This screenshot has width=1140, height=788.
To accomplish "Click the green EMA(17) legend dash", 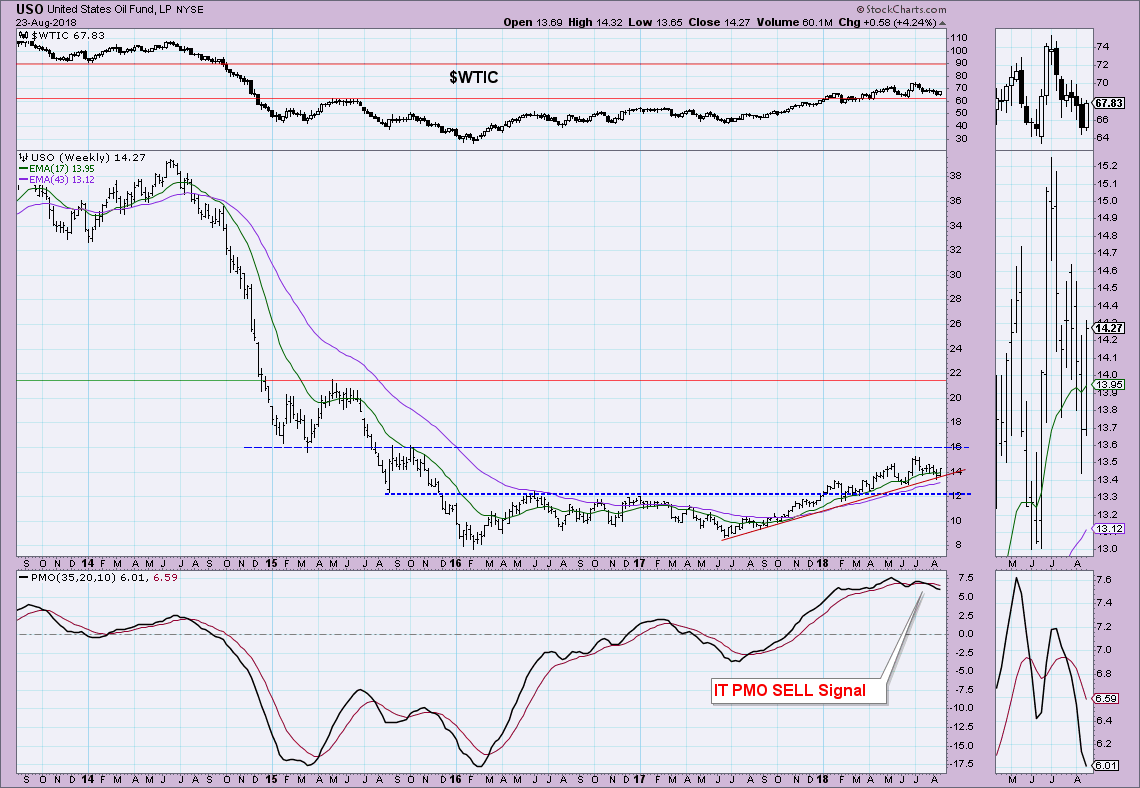I will [x=23, y=169].
